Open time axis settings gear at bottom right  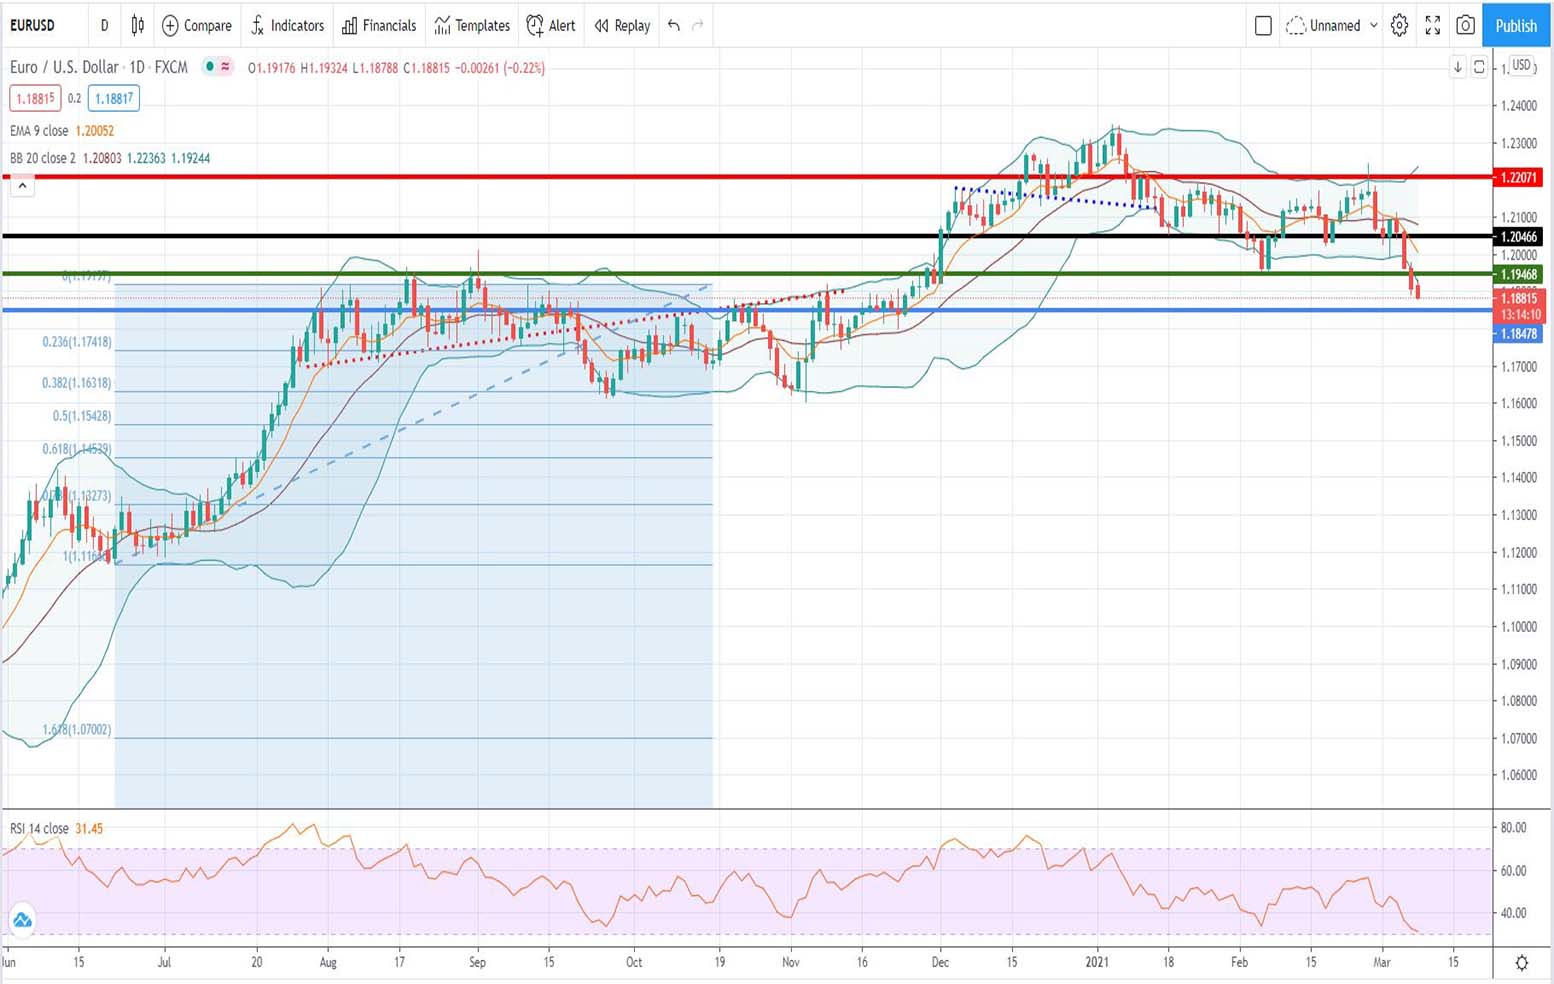tap(1521, 962)
